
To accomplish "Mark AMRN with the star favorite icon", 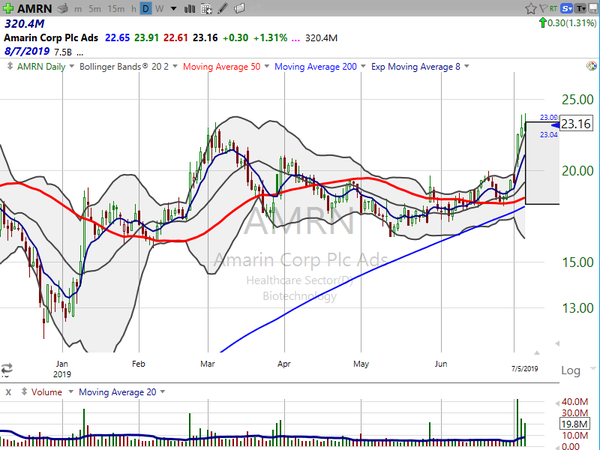I will [x=530, y=8].
